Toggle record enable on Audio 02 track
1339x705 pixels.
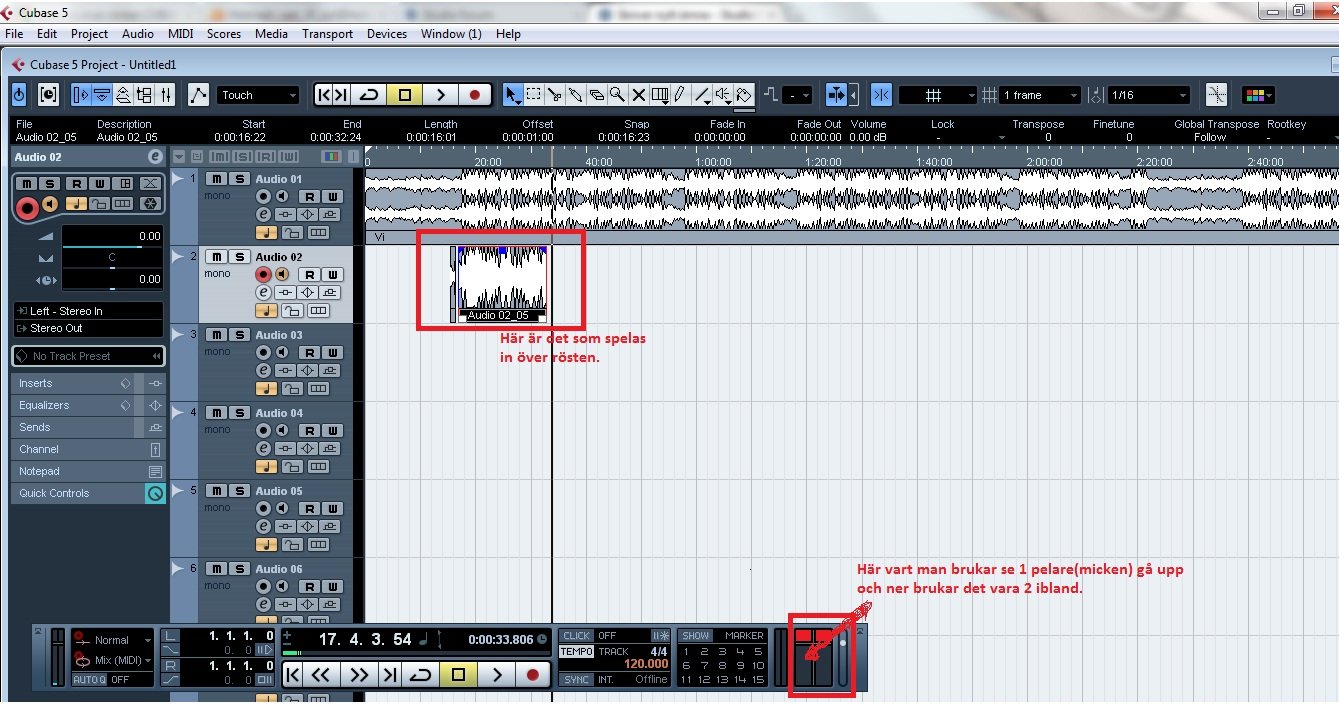point(264,274)
